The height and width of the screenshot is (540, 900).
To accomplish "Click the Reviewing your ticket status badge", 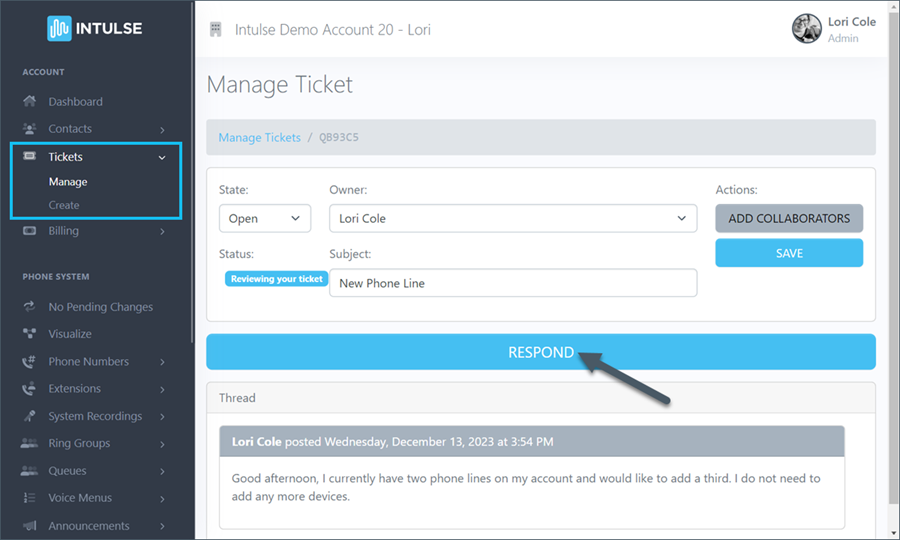I will (276, 279).
